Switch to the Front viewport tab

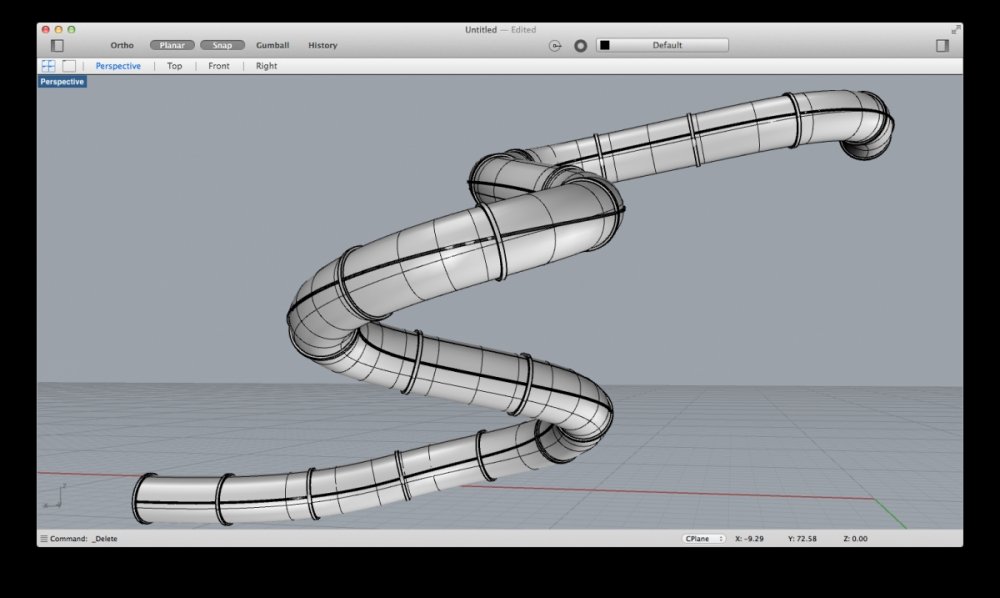(218, 66)
